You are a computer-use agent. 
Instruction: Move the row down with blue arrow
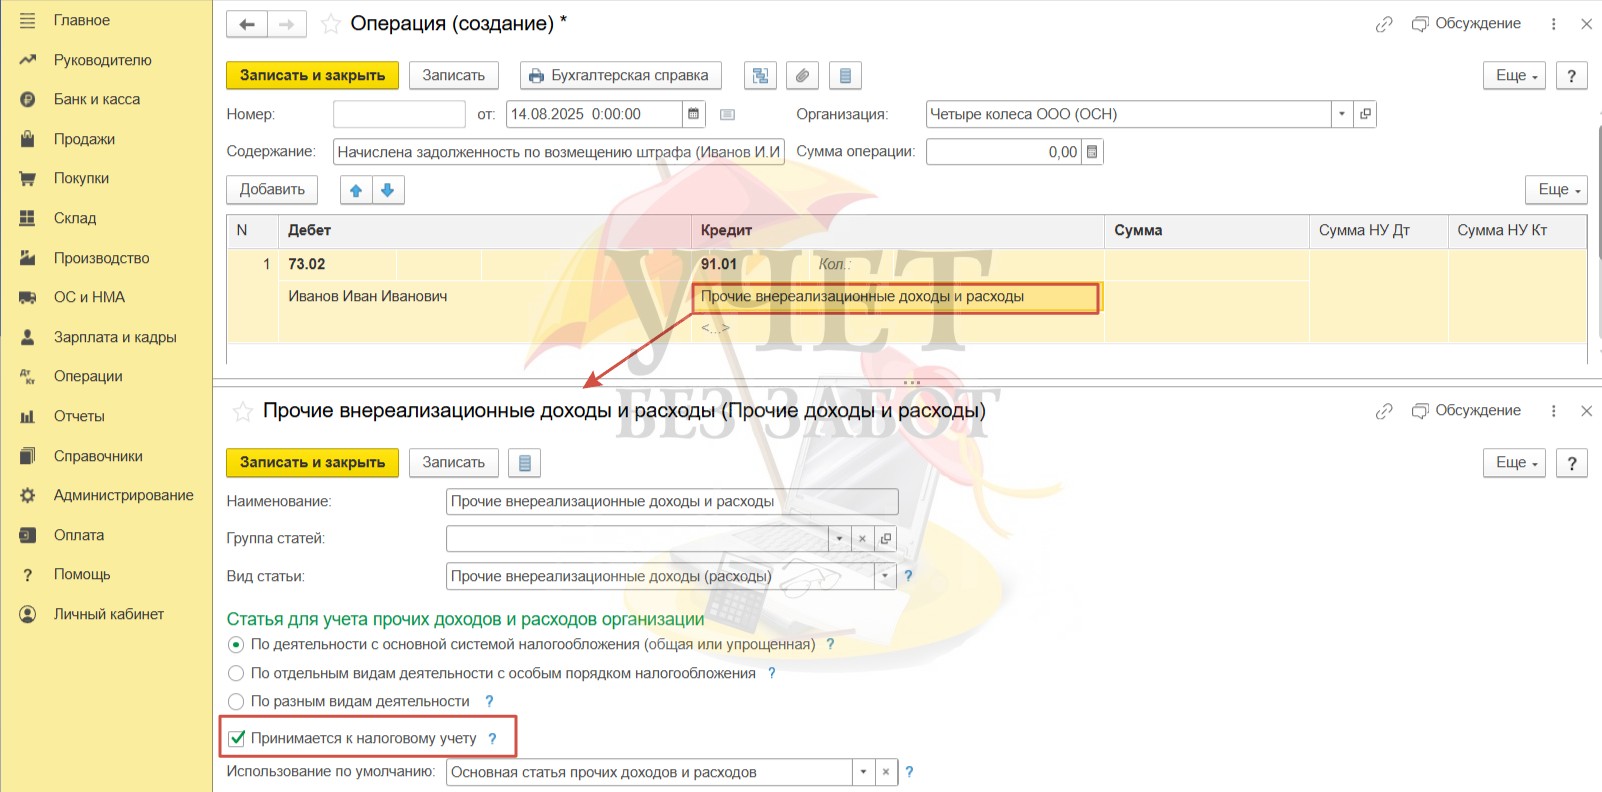pos(388,190)
